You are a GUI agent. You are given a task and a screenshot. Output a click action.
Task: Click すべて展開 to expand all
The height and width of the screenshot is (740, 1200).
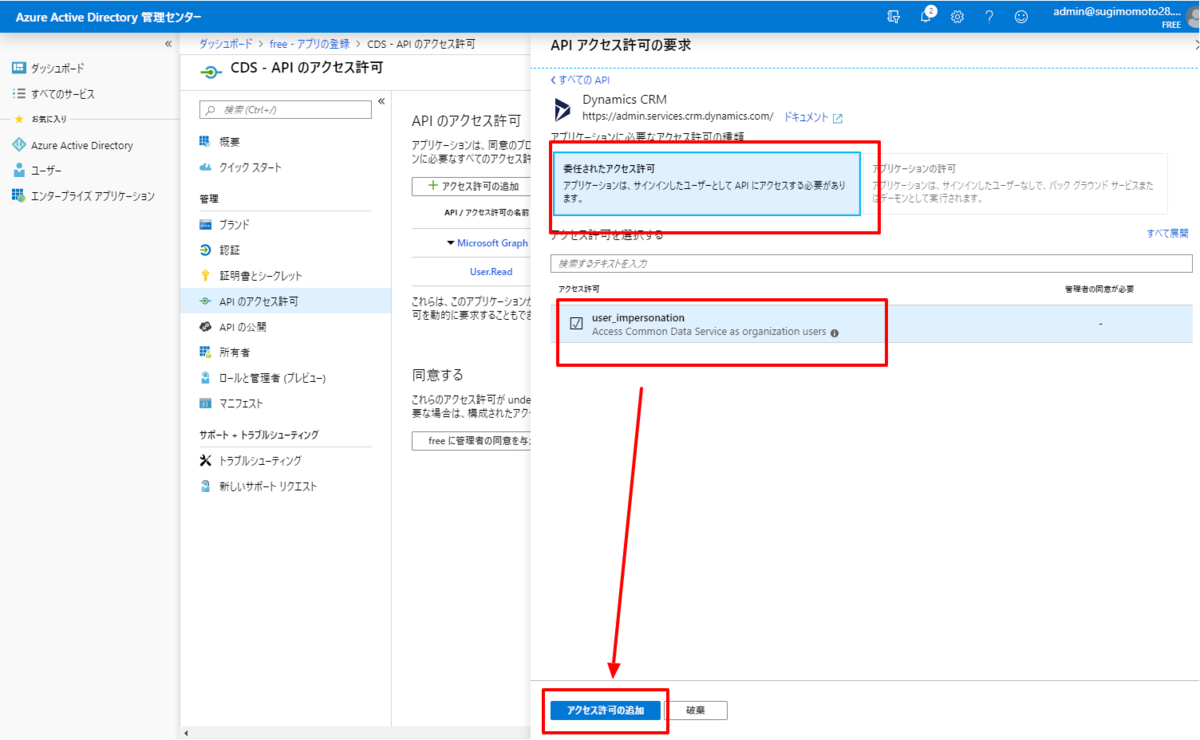(x=1168, y=233)
